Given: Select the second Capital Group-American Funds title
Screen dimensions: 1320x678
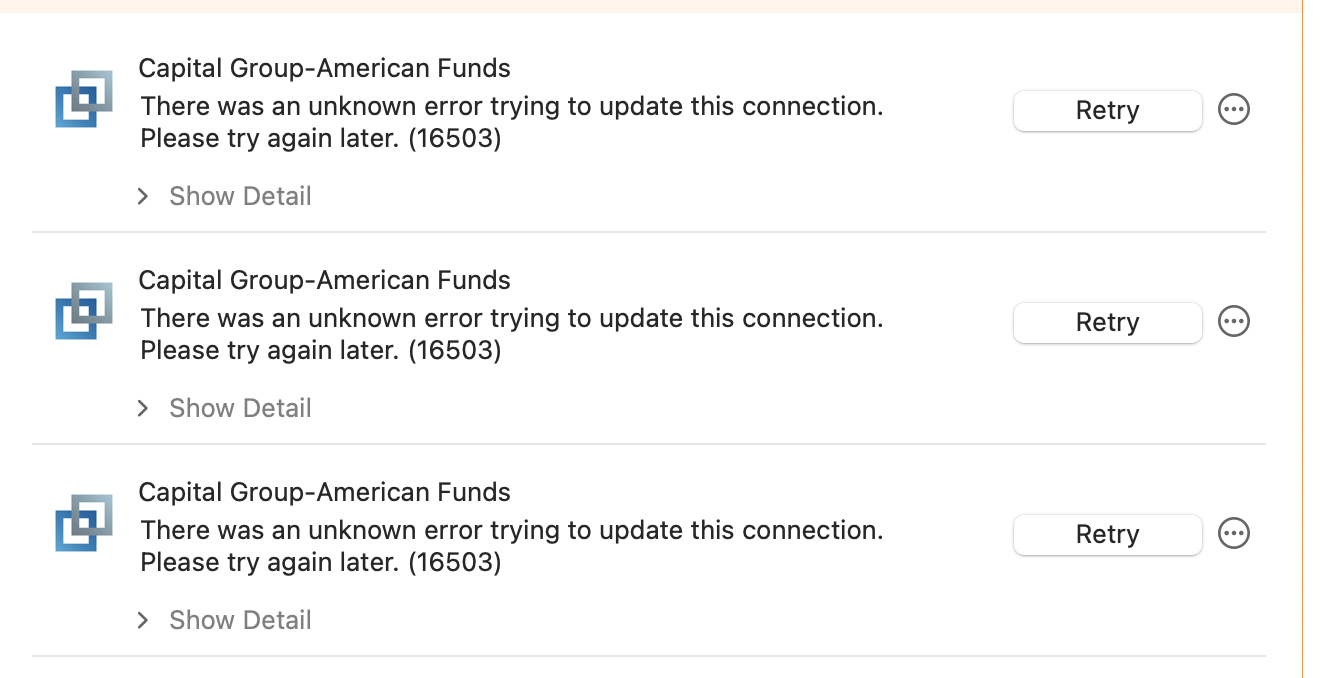Looking at the screenshot, I should point(324,280).
